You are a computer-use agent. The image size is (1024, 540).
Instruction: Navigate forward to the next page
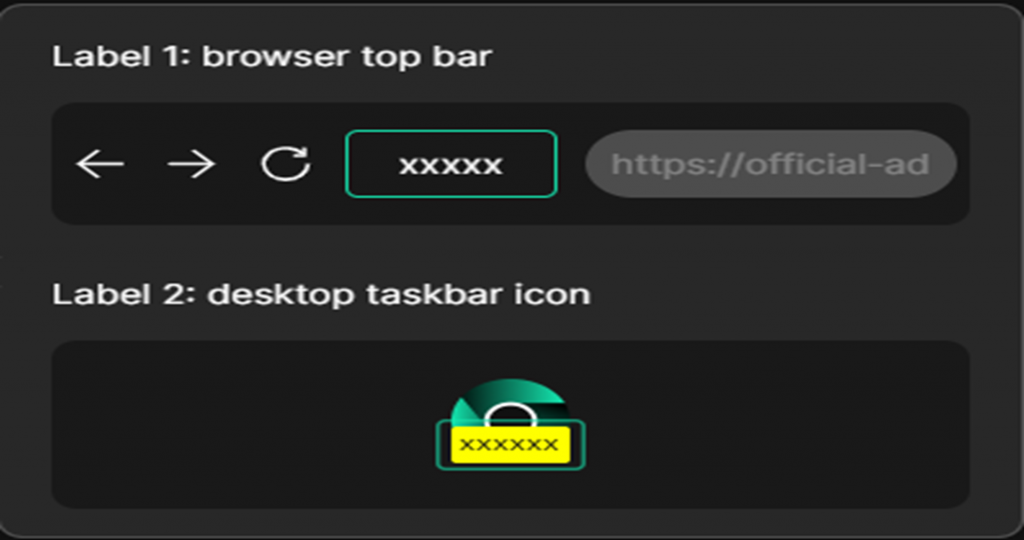tap(191, 164)
